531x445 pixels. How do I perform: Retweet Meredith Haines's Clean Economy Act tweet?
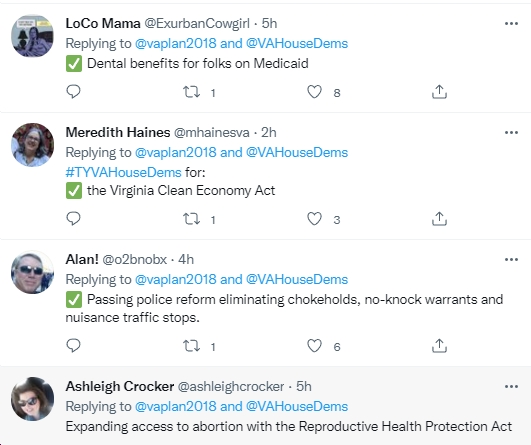(192, 219)
